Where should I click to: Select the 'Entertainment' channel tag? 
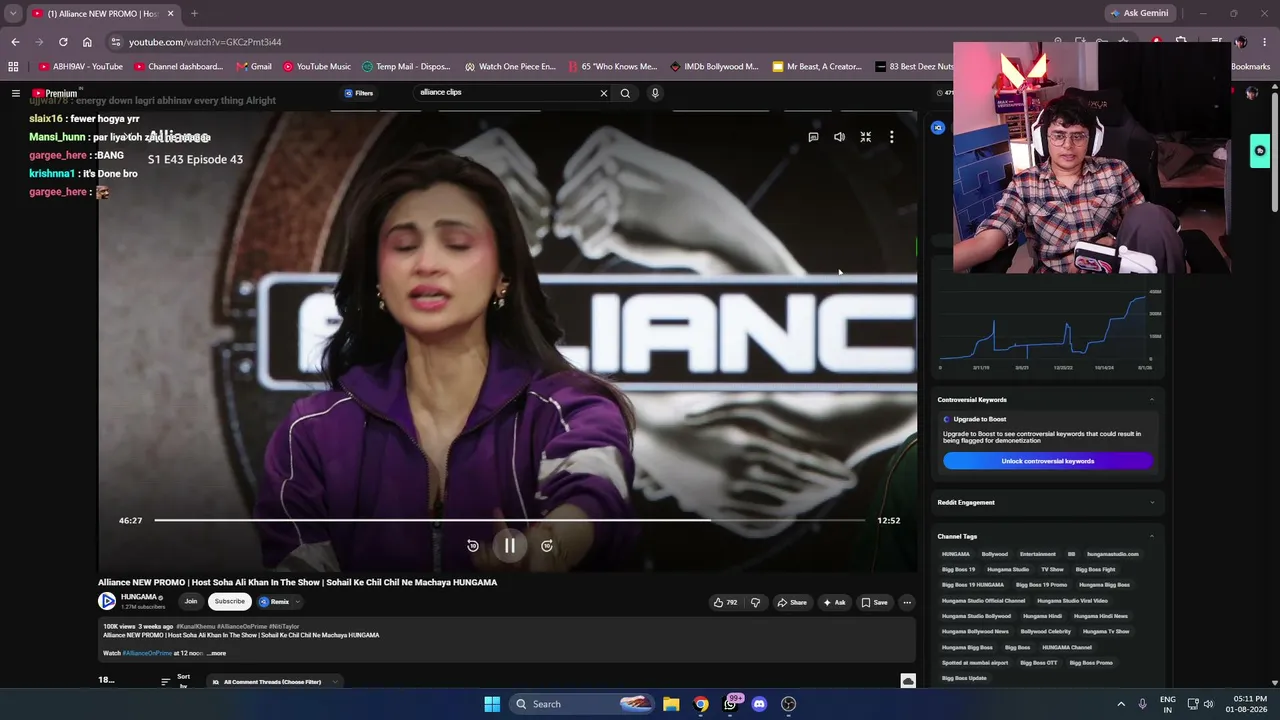pos(1038,554)
